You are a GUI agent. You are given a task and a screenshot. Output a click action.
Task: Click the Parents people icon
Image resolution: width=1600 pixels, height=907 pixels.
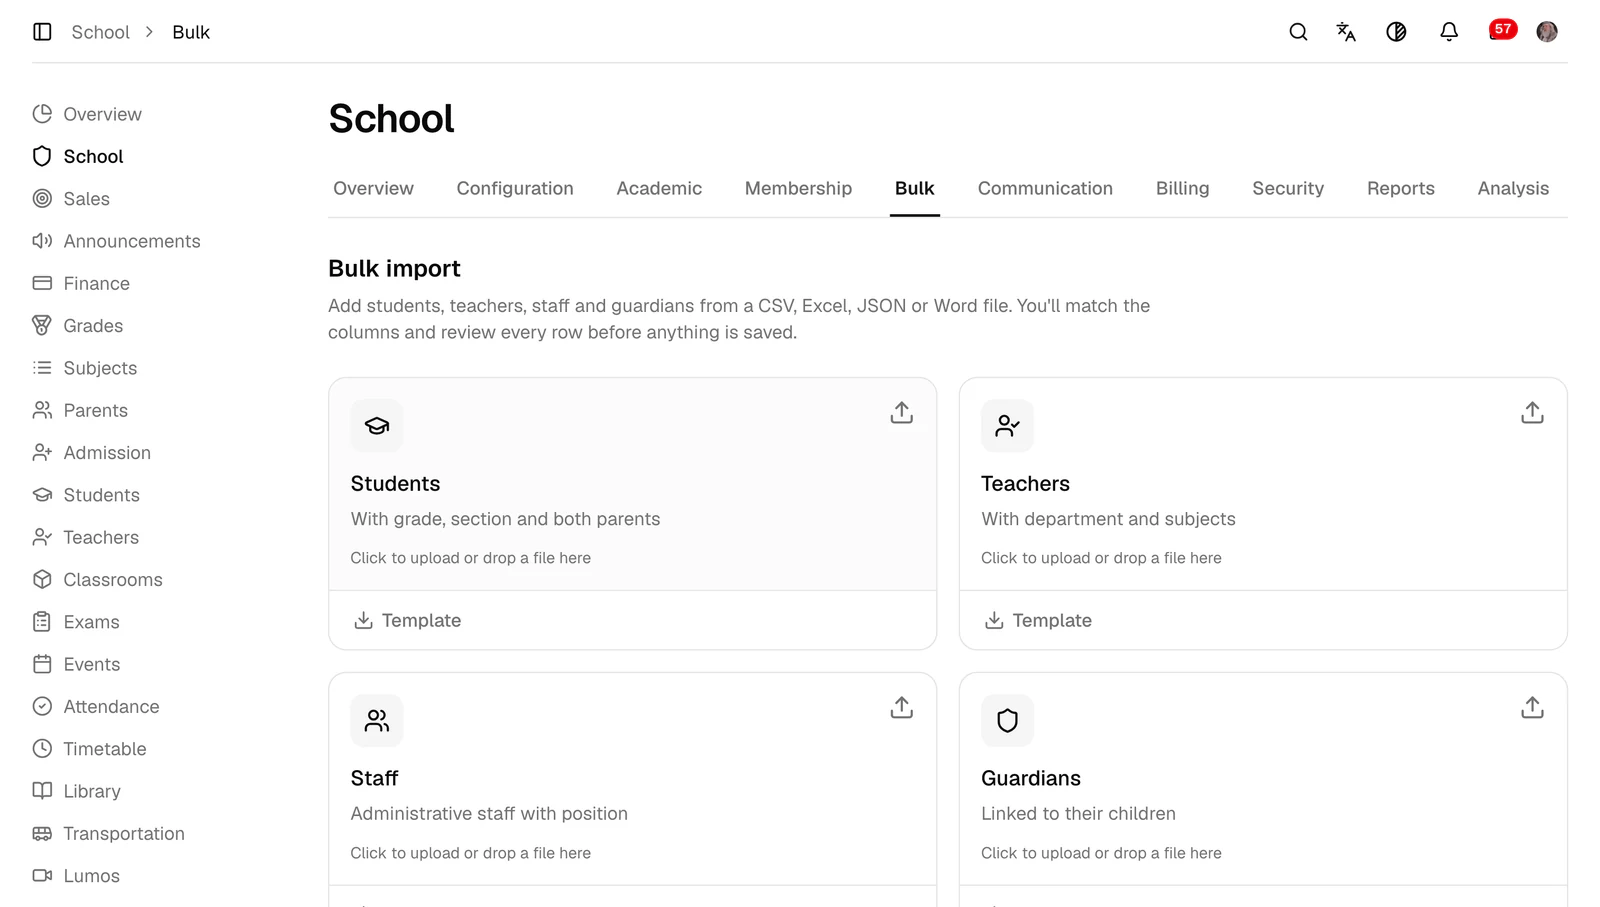[42, 410]
